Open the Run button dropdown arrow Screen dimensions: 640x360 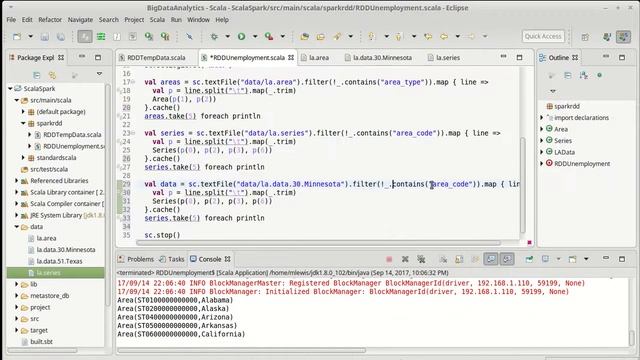pyautogui.click(x=255, y=36)
